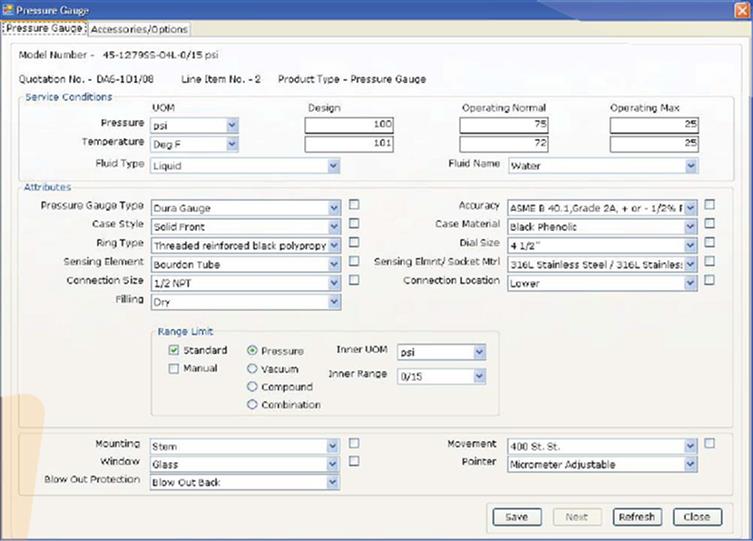Open the Connection Location Lower dropdown
753x541 pixels.
click(602, 283)
